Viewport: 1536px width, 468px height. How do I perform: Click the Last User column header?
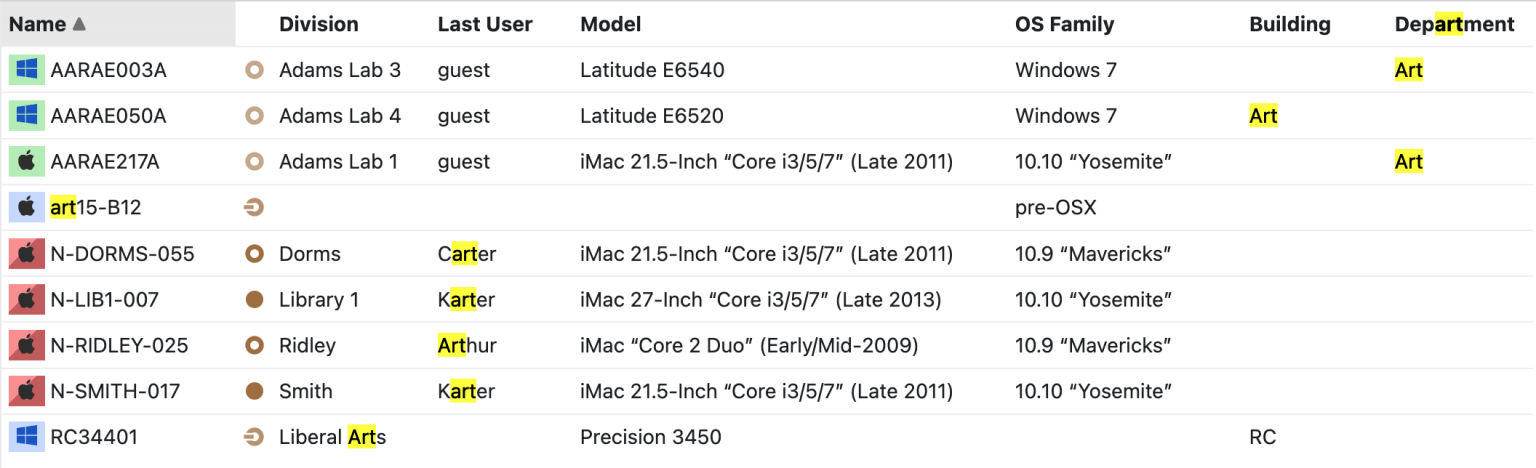point(485,24)
